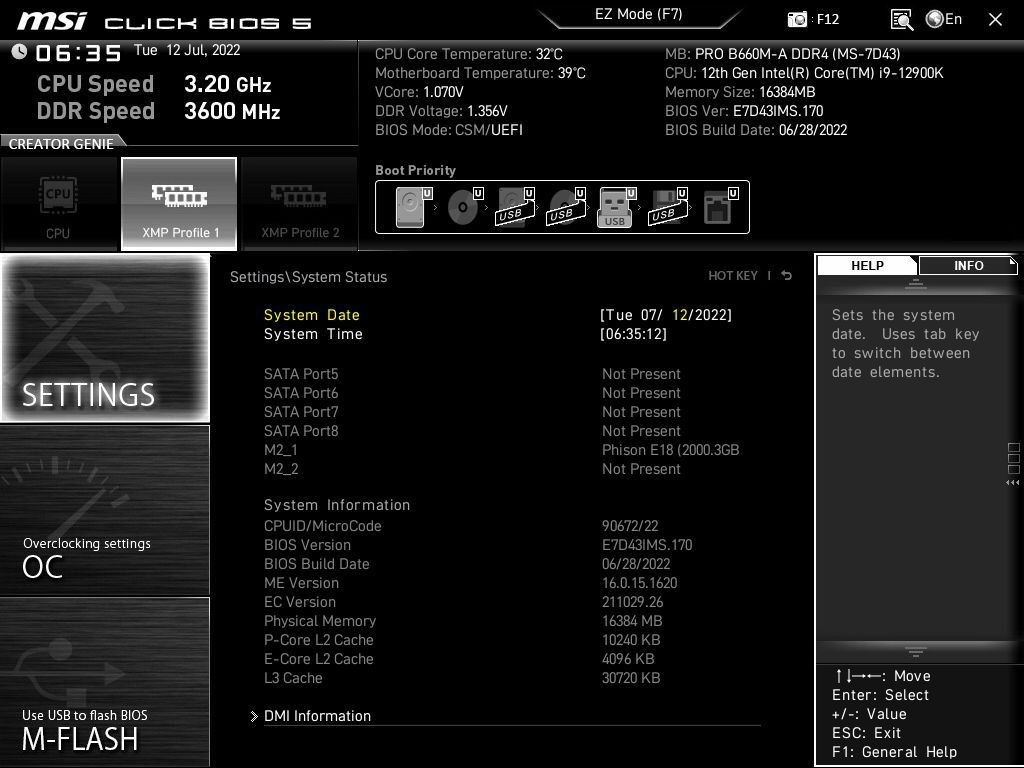
Task: Open M-FLASH to flash BIOS
Action: [105, 682]
